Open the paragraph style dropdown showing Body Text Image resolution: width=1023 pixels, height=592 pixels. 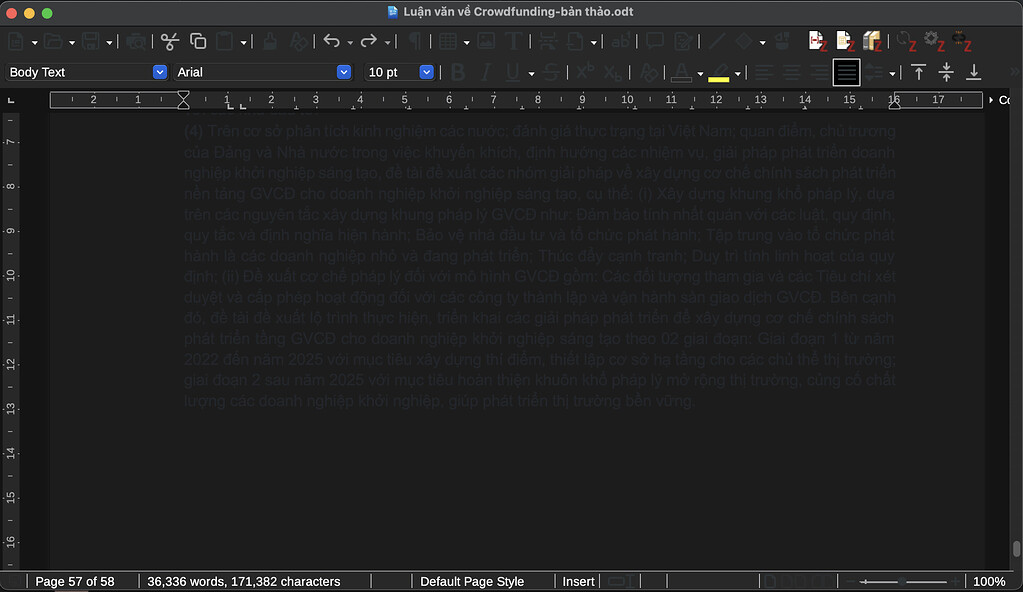click(x=159, y=71)
